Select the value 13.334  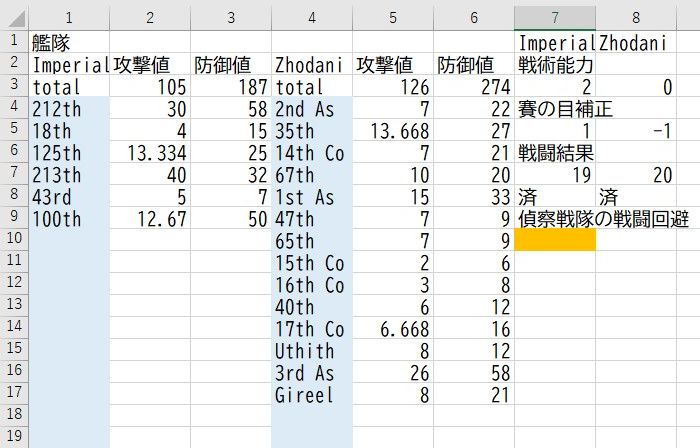[x=150, y=152]
